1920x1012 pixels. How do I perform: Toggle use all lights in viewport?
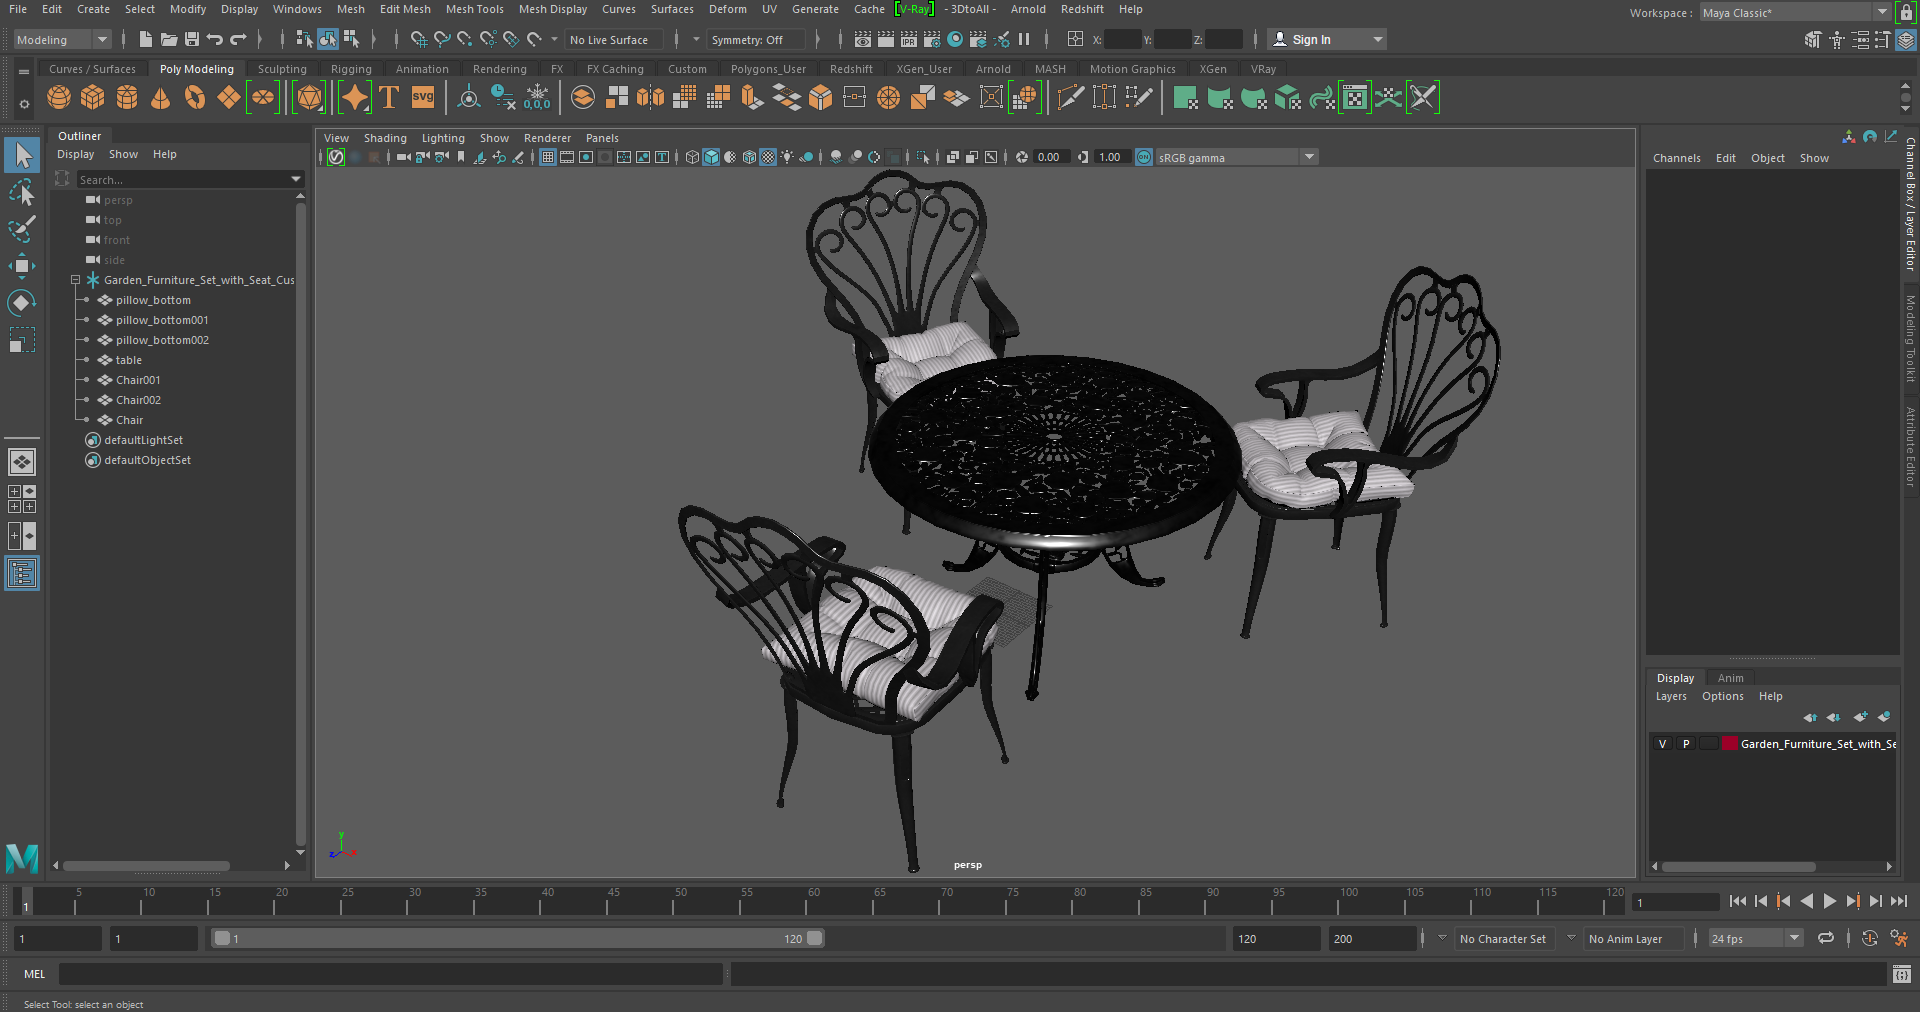click(788, 157)
